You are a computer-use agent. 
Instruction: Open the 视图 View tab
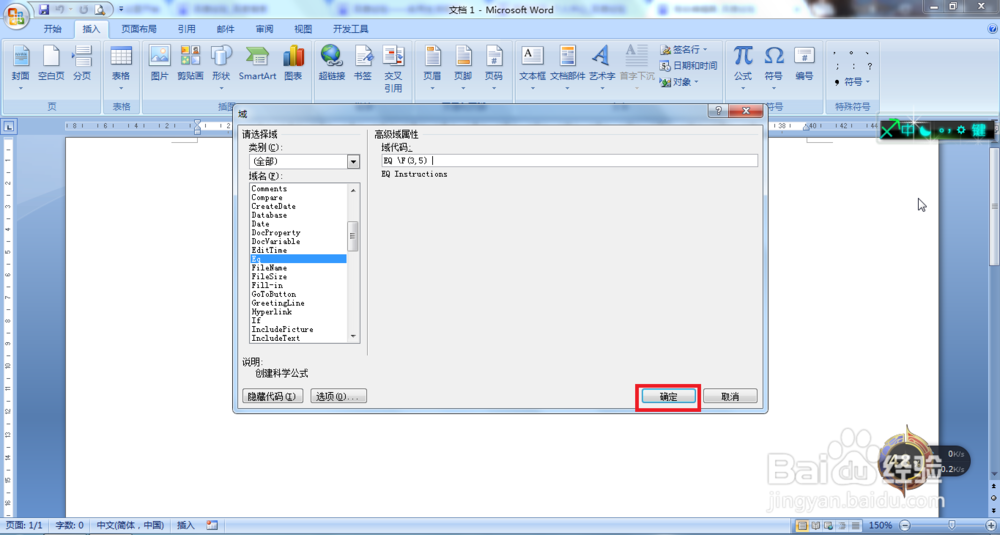pyautogui.click(x=303, y=29)
